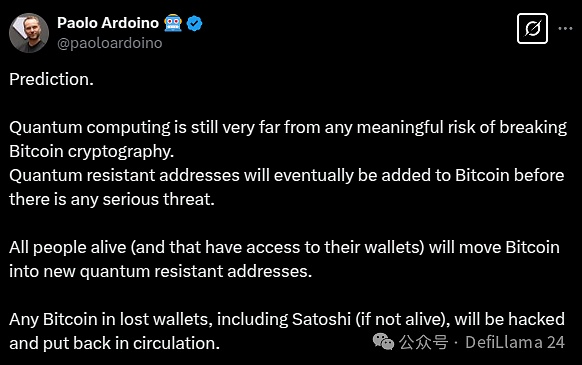Click the Bitcoin cryptography text line
Image resolution: width=582 pixels, height=365 pixels.
(92, 151)
